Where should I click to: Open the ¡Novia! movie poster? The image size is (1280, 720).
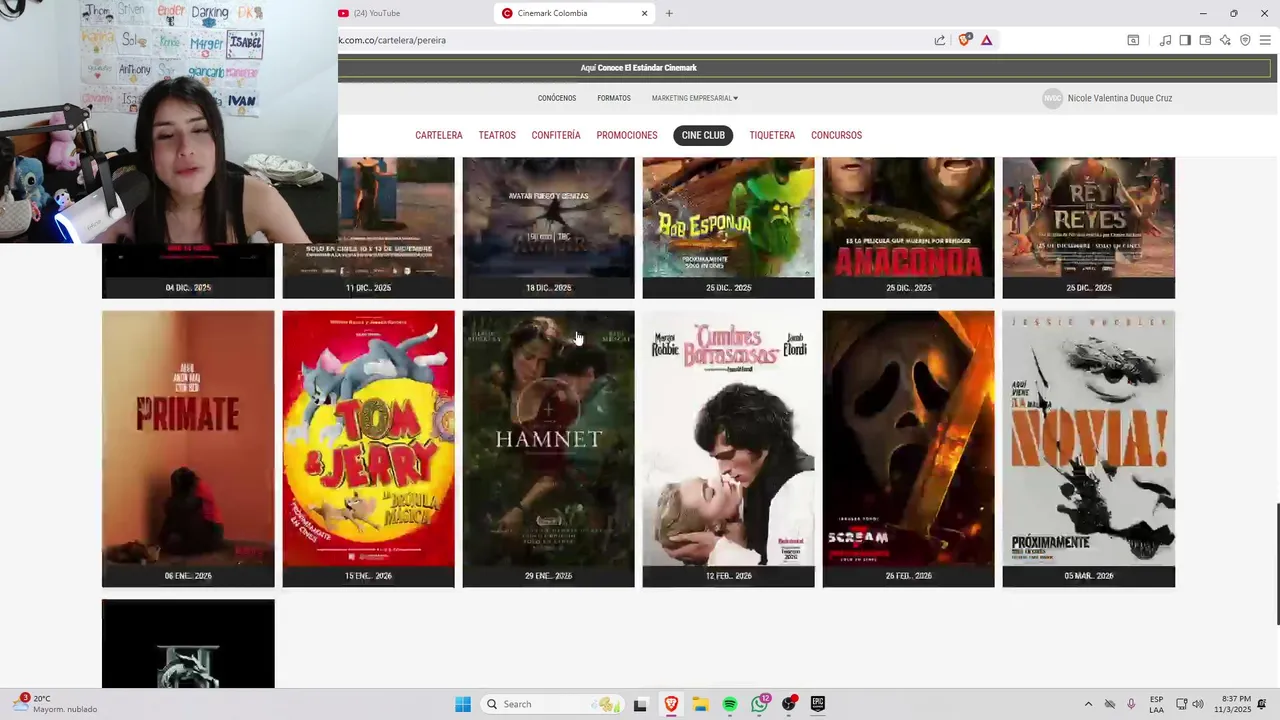1088,448
